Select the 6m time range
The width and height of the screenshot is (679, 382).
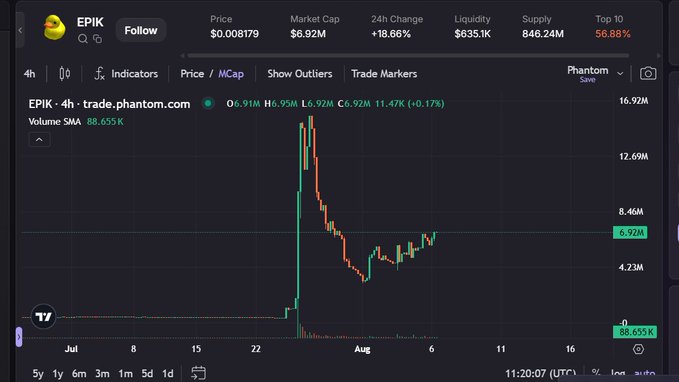[79, 373]
